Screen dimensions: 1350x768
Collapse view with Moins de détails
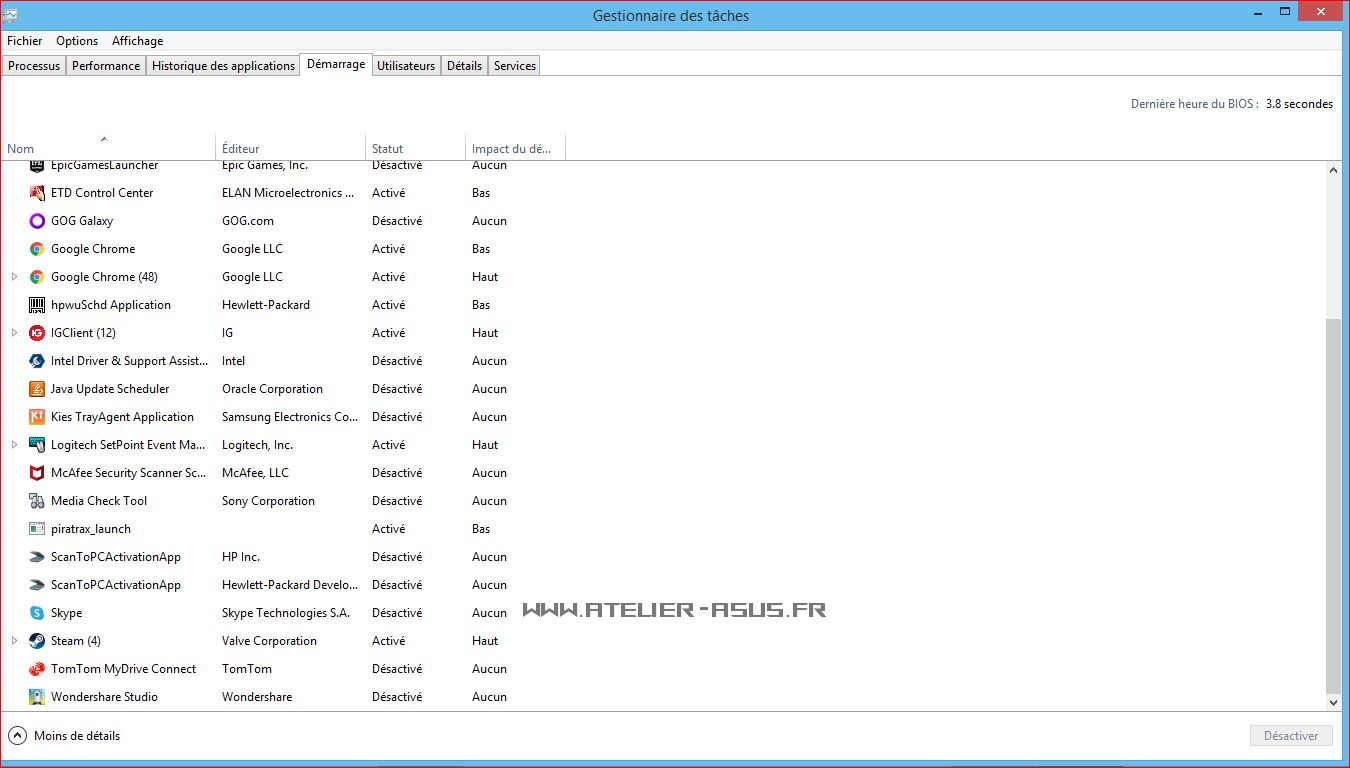coord(65,736)
